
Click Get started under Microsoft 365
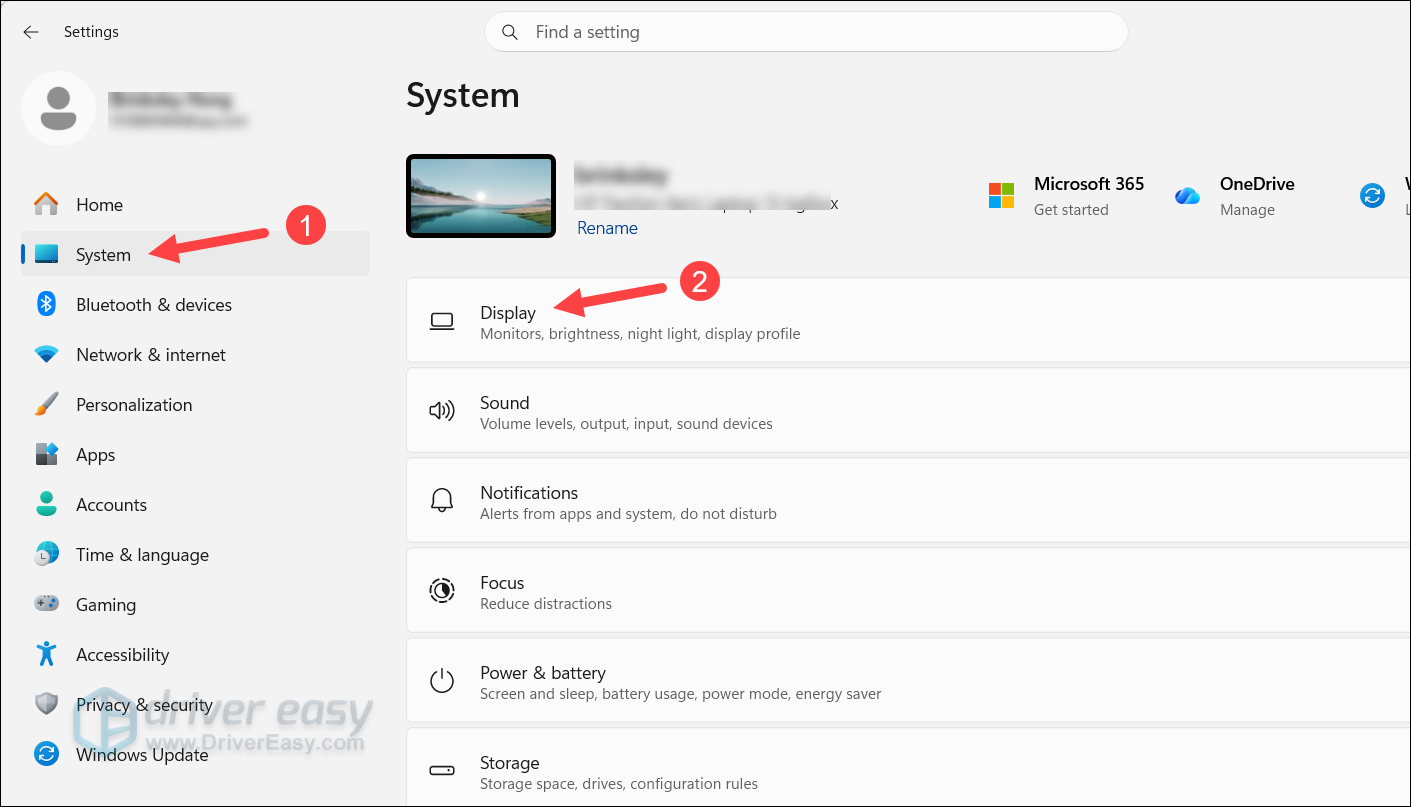click(x=1071, y=210)
